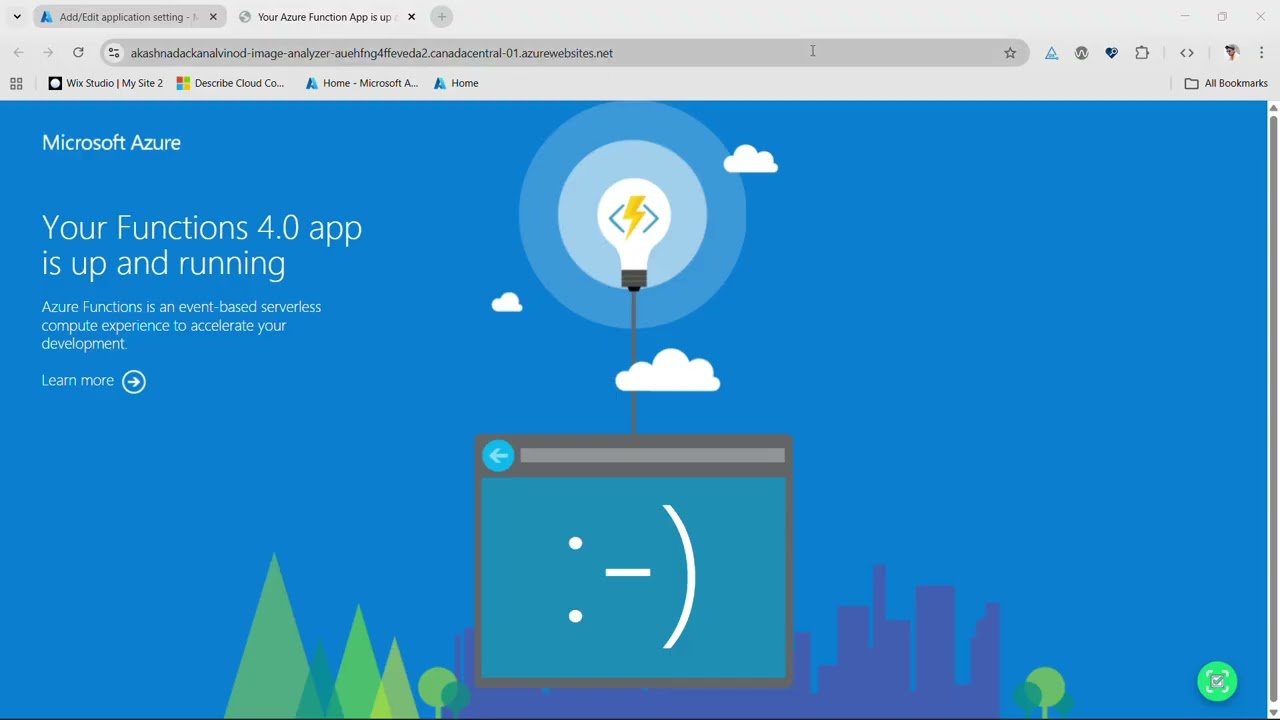
Task: Open a new browser tab
Action: pos(442,17)
